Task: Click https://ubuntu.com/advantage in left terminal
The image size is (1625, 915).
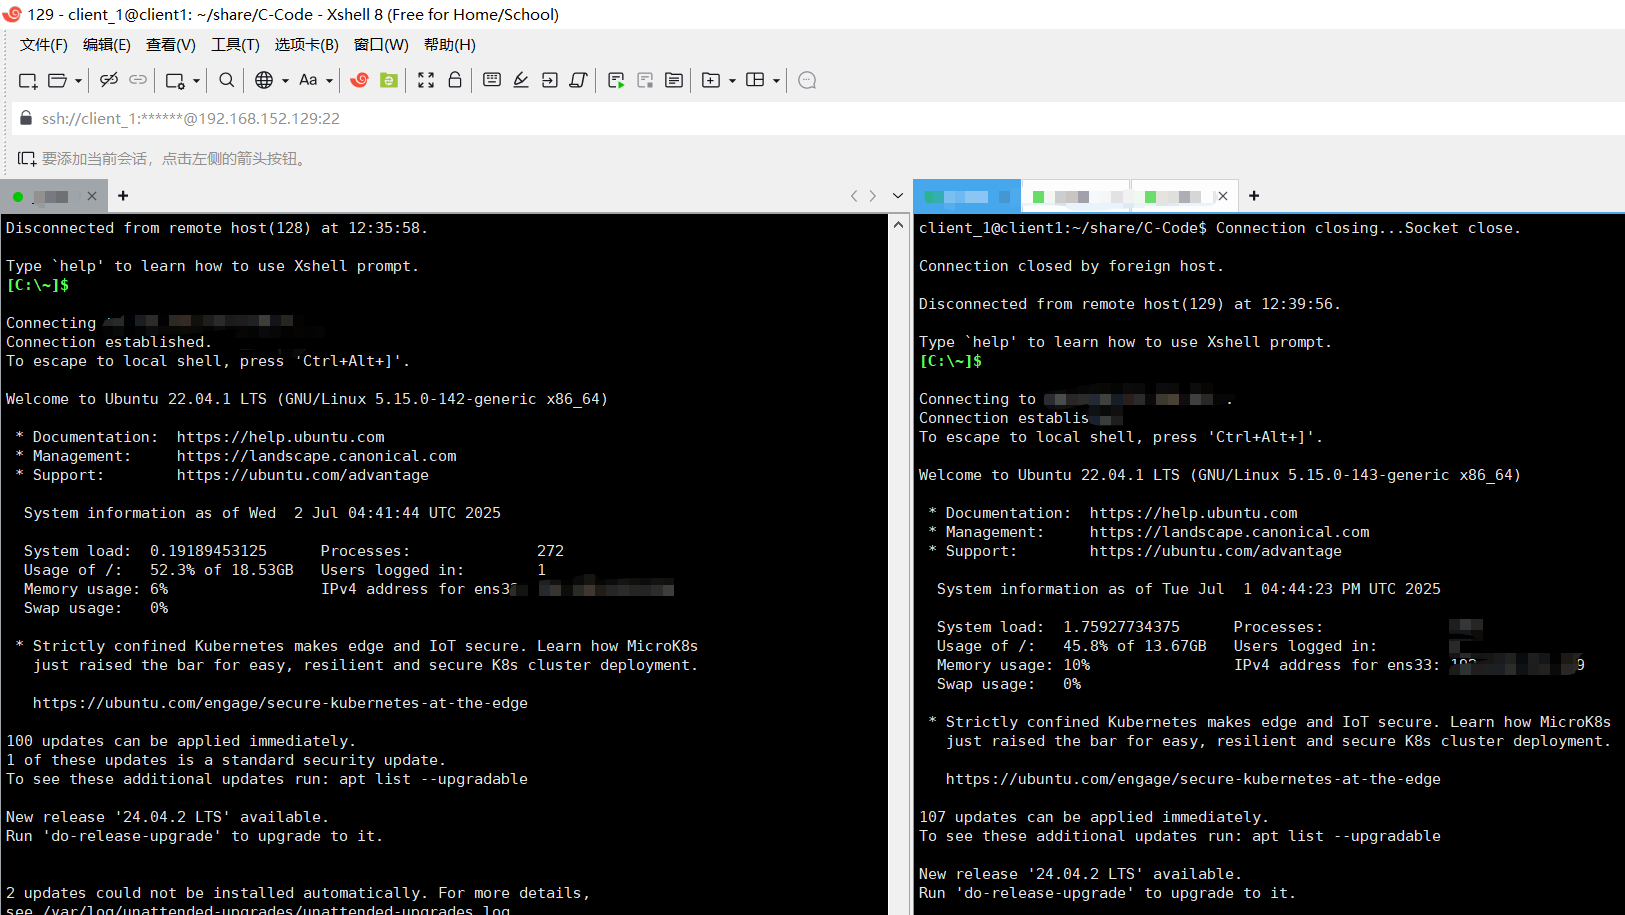Action: [x=303, y=475]
